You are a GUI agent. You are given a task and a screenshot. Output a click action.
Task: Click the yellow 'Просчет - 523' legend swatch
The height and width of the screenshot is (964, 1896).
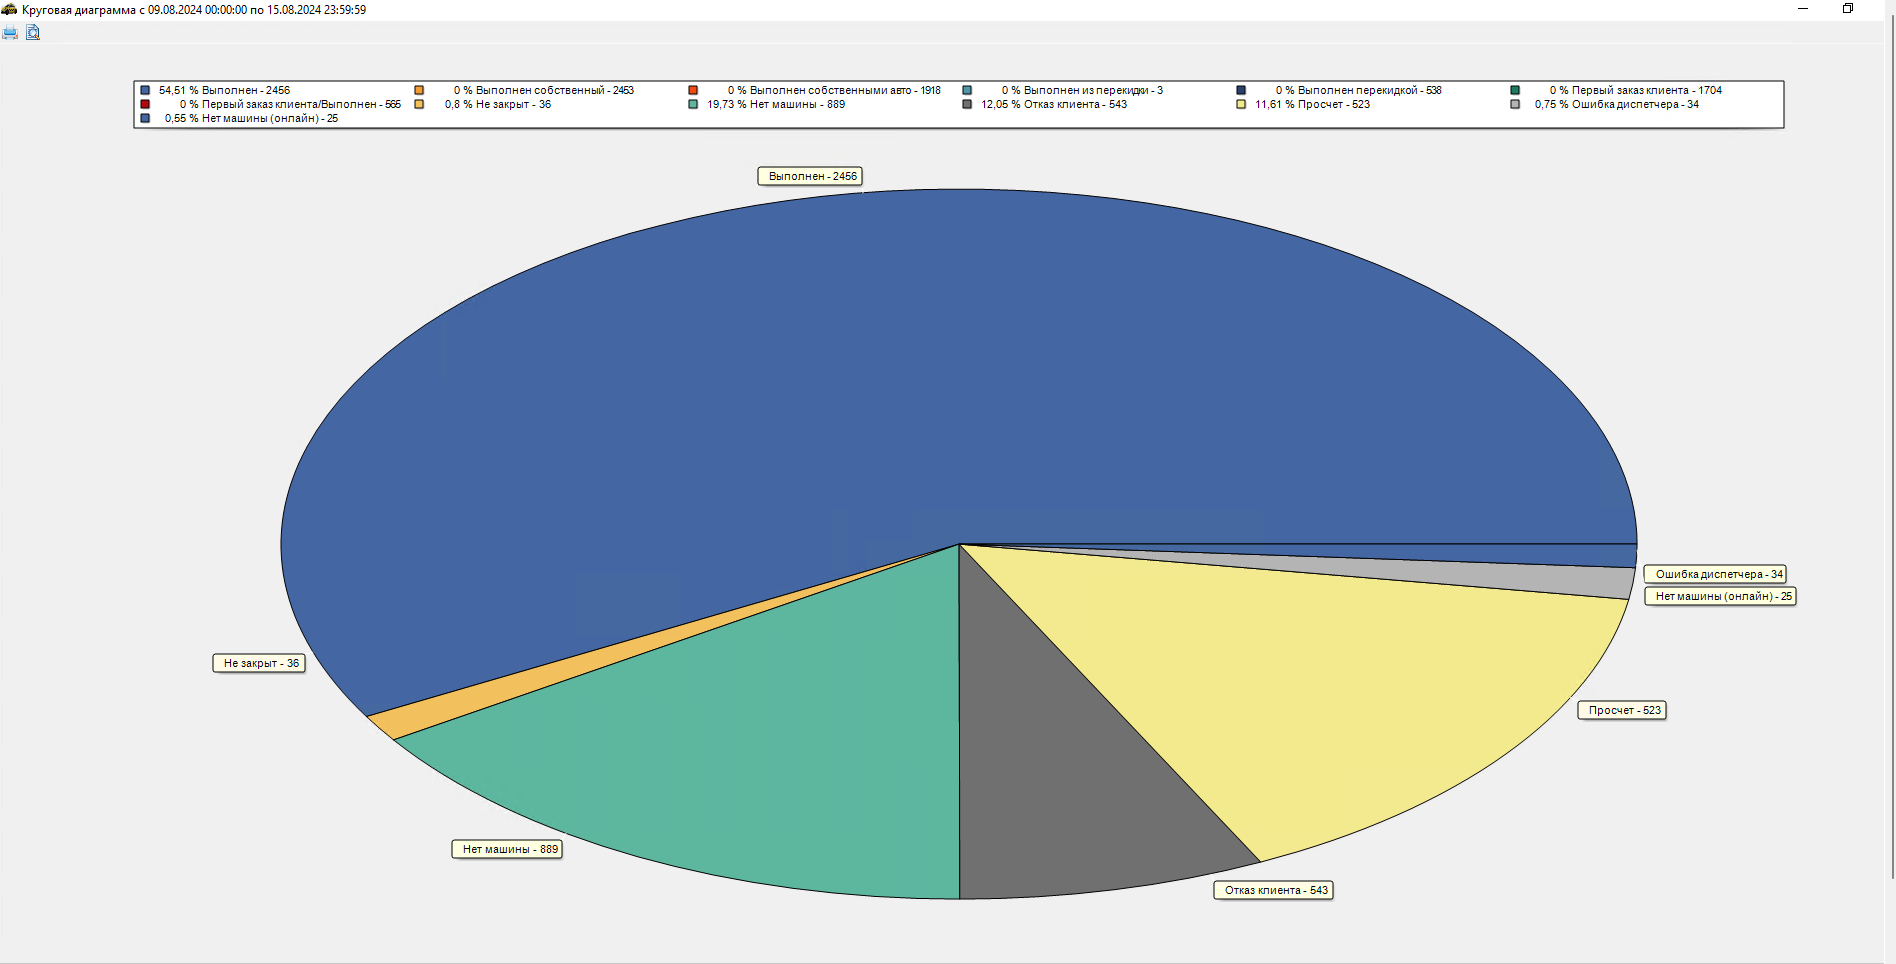[x=1241, y=104]
